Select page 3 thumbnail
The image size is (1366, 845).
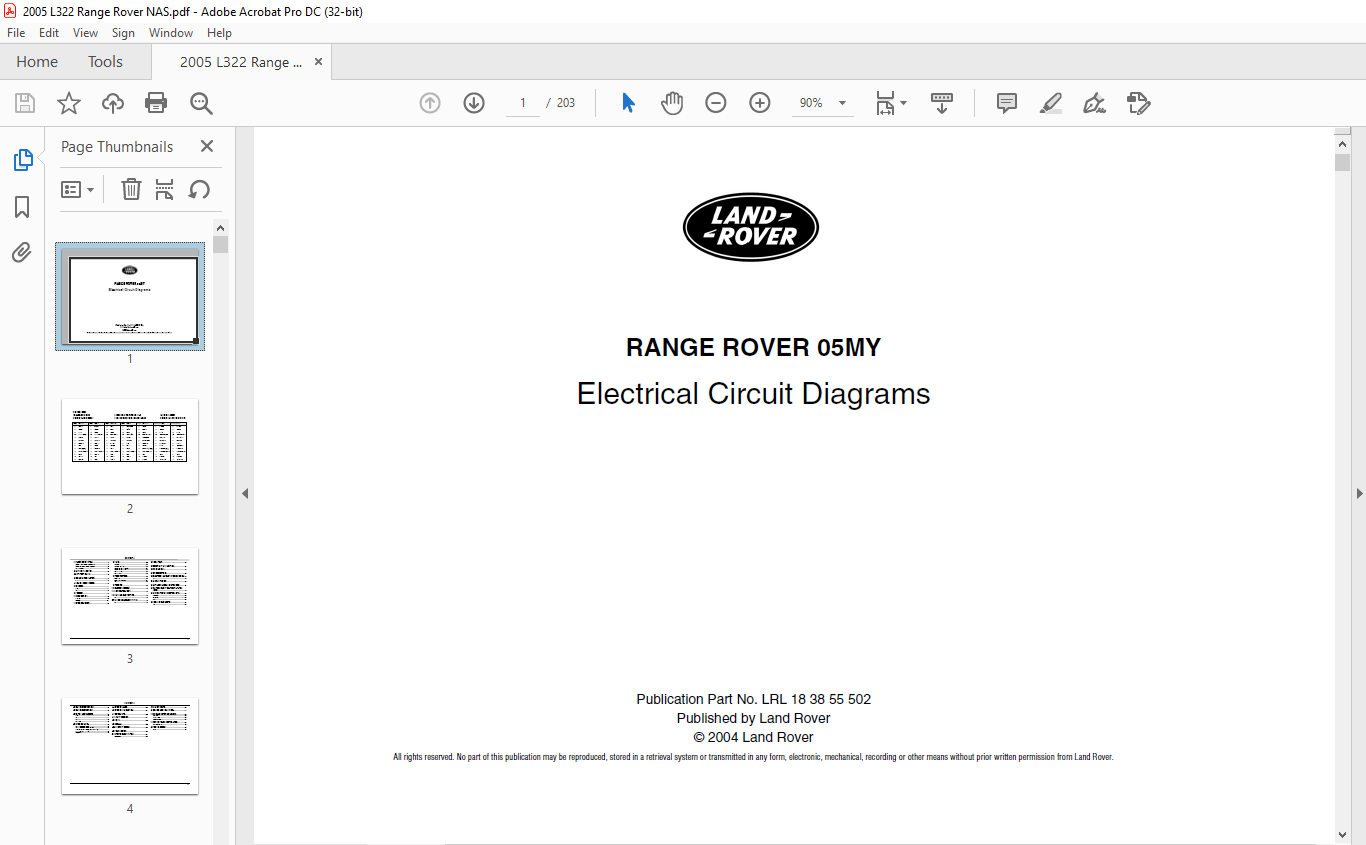(130, 596)
